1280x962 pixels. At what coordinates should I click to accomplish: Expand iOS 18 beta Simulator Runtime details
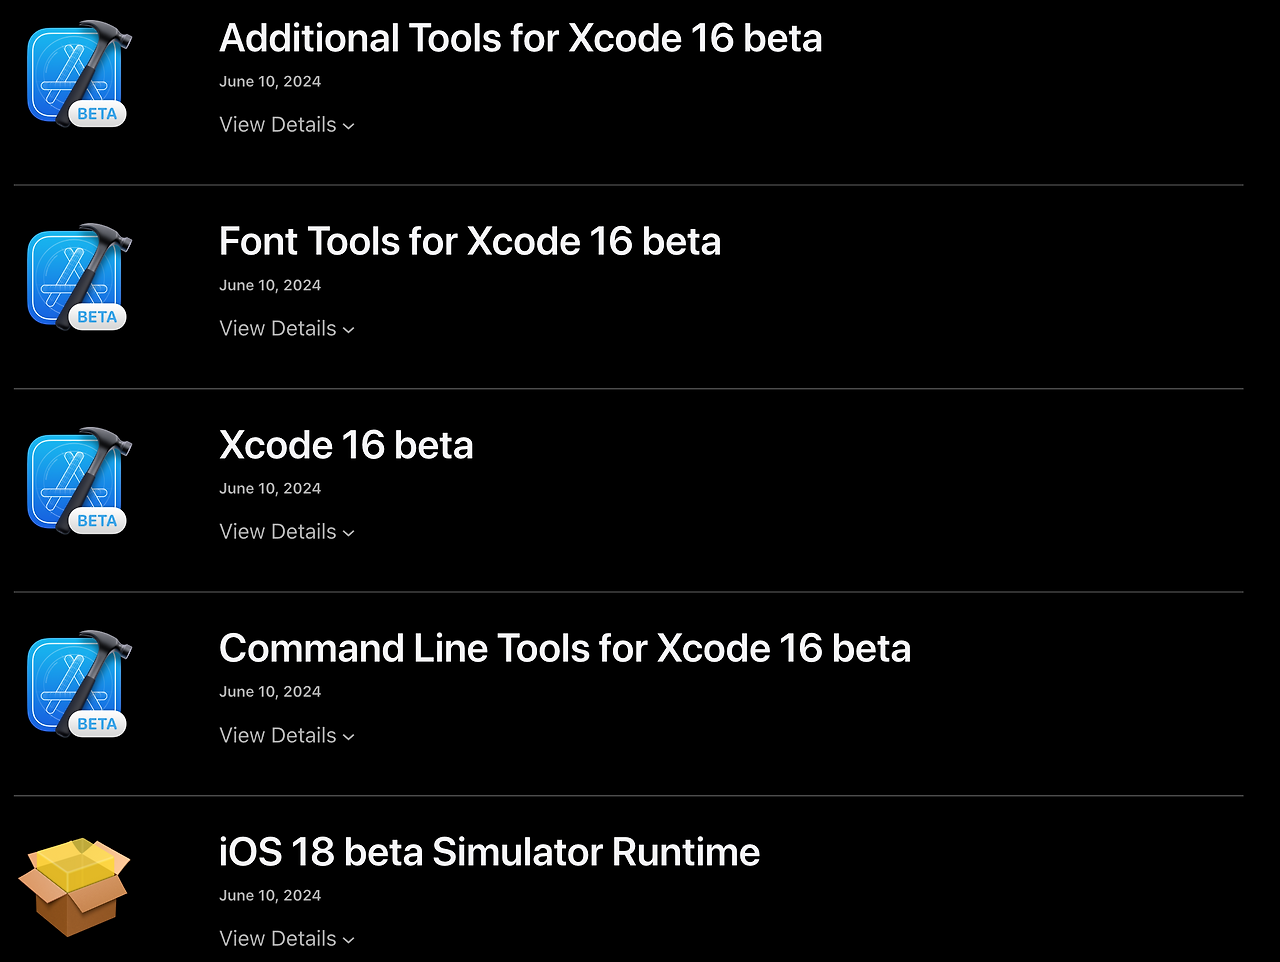click(287, 938)
